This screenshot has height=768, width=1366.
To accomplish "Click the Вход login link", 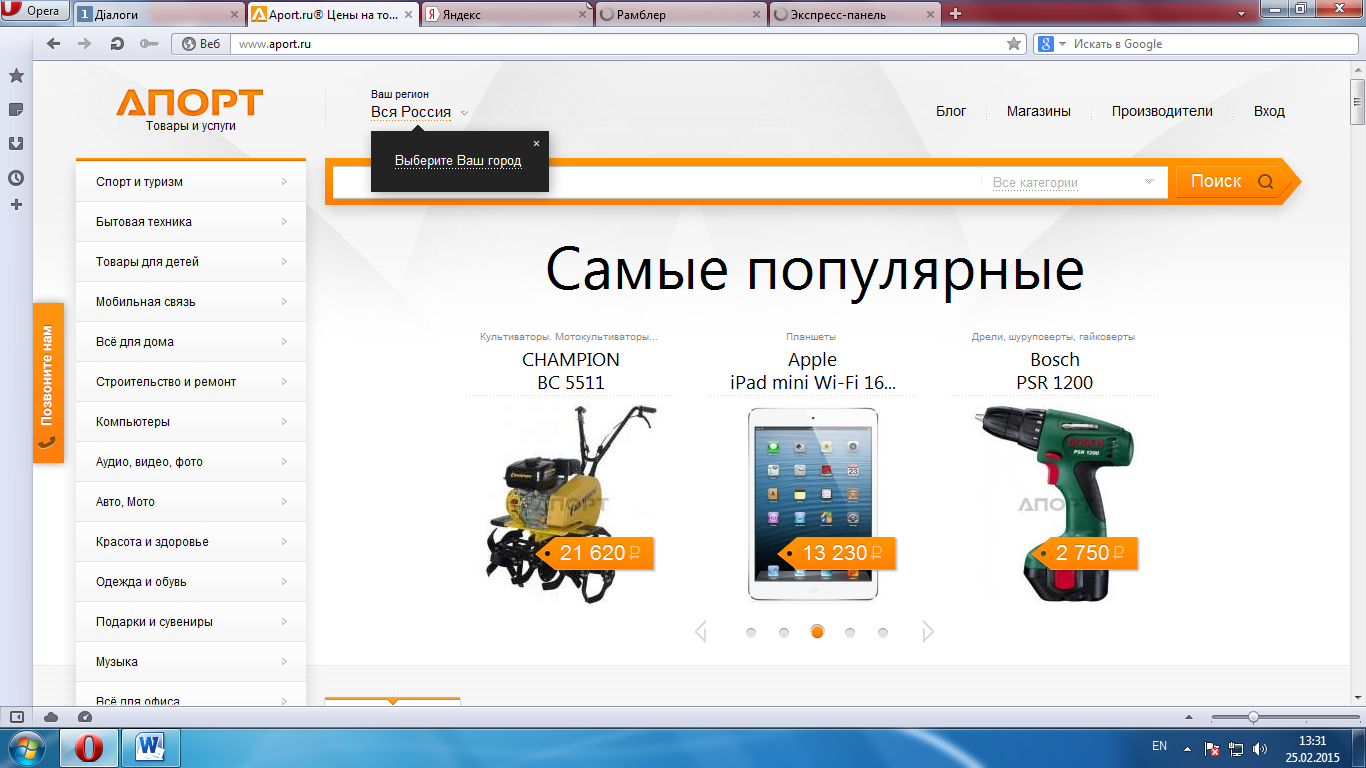I will tap(1269, 111).
